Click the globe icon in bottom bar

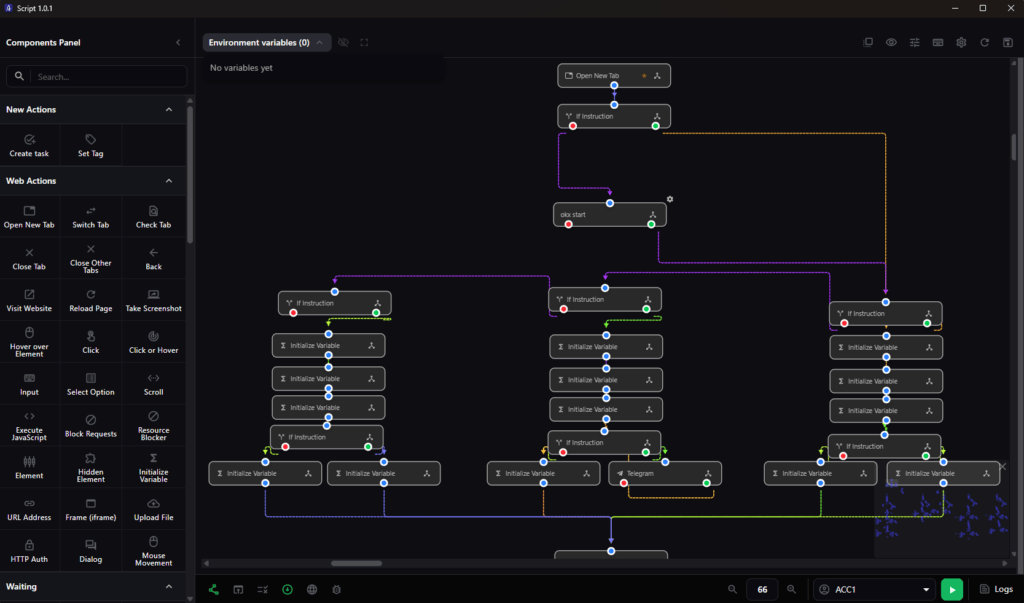(x=312, y=589)
